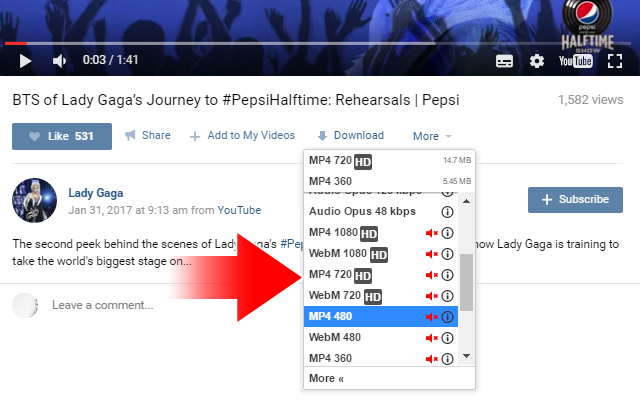The width and height of the screenshot is (640, 400).
Task: Click the format list scrollbar thumb
Action: [x=466, y=282]
